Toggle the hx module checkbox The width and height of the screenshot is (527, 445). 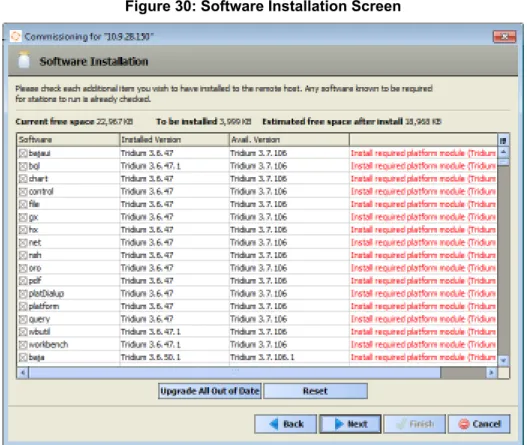click(23, 230)
